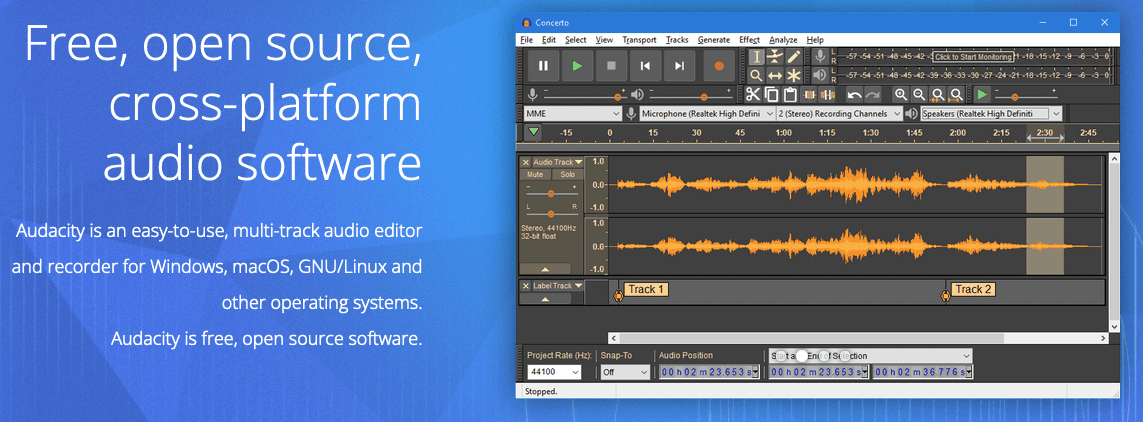Select the pencil Draw tool

[x=794, y=57]
